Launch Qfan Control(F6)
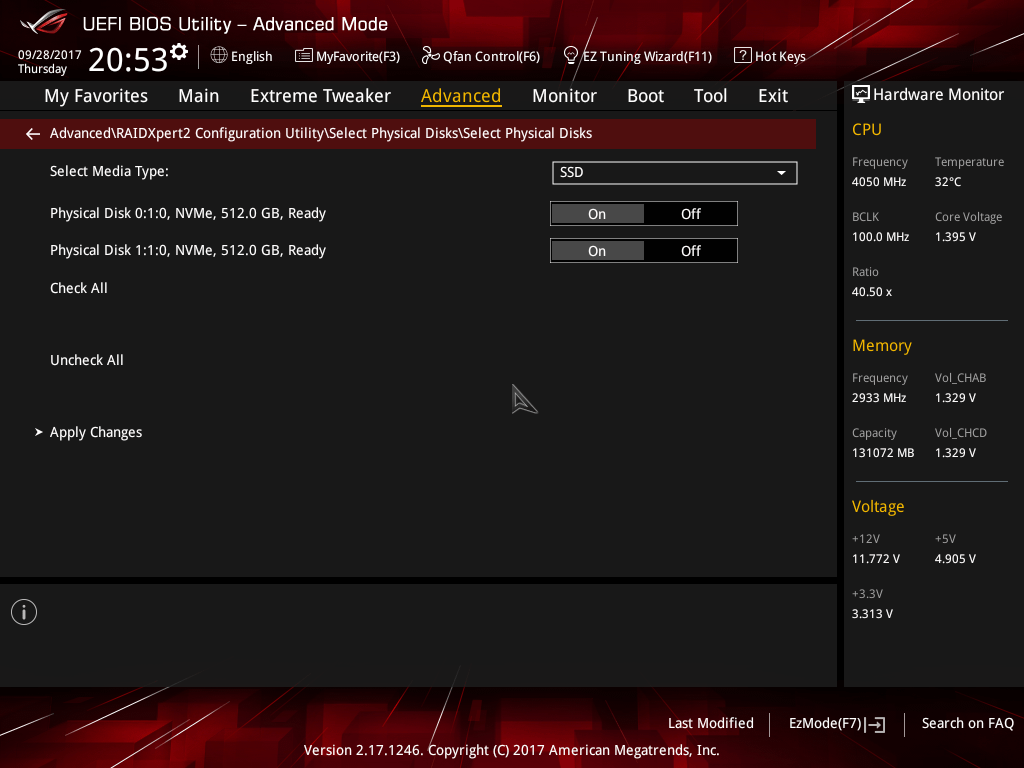This screenshot has width=1024, height=768. [x=491, y=57]
